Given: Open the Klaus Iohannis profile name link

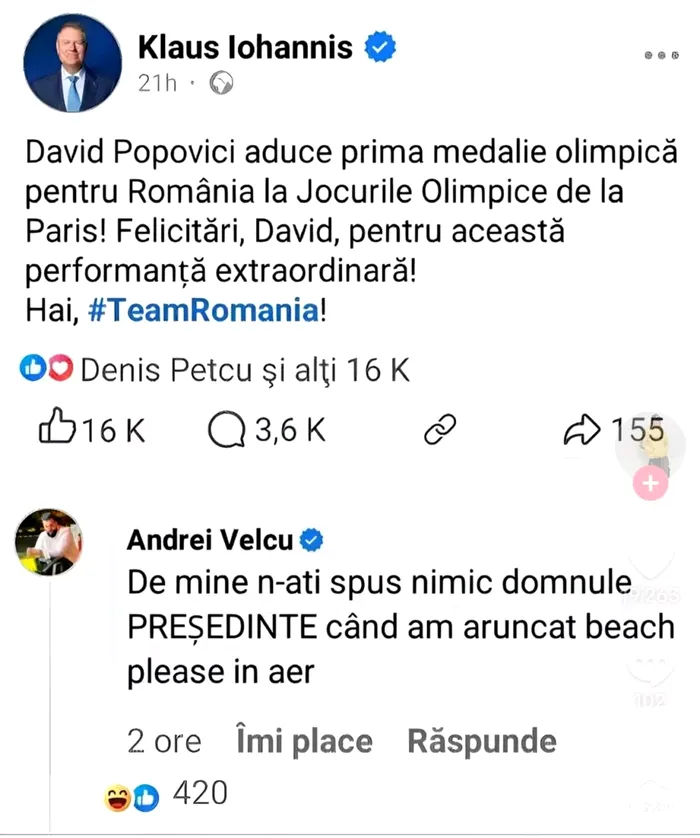Looking at the screenshot, I should click(245, 46).
